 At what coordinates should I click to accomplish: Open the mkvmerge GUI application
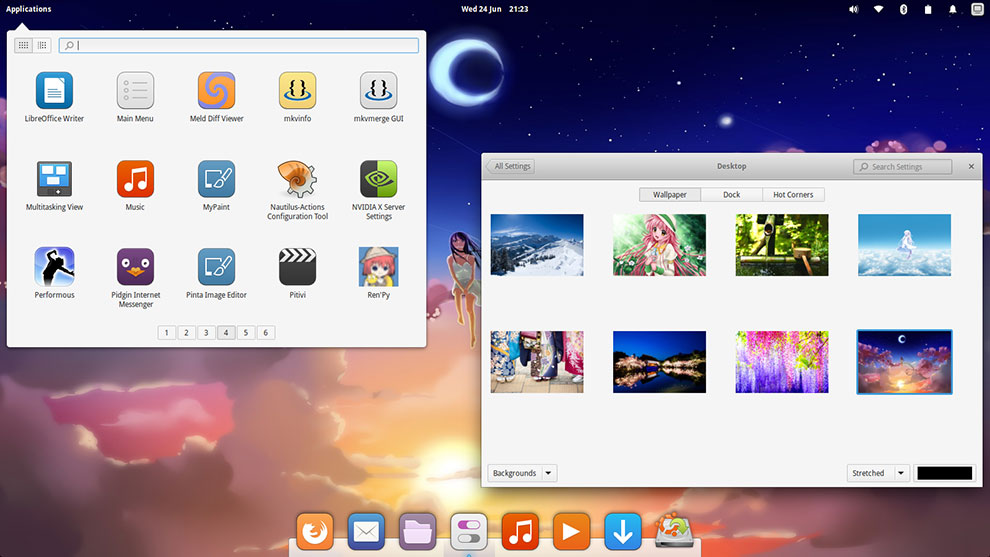[378, 91]
